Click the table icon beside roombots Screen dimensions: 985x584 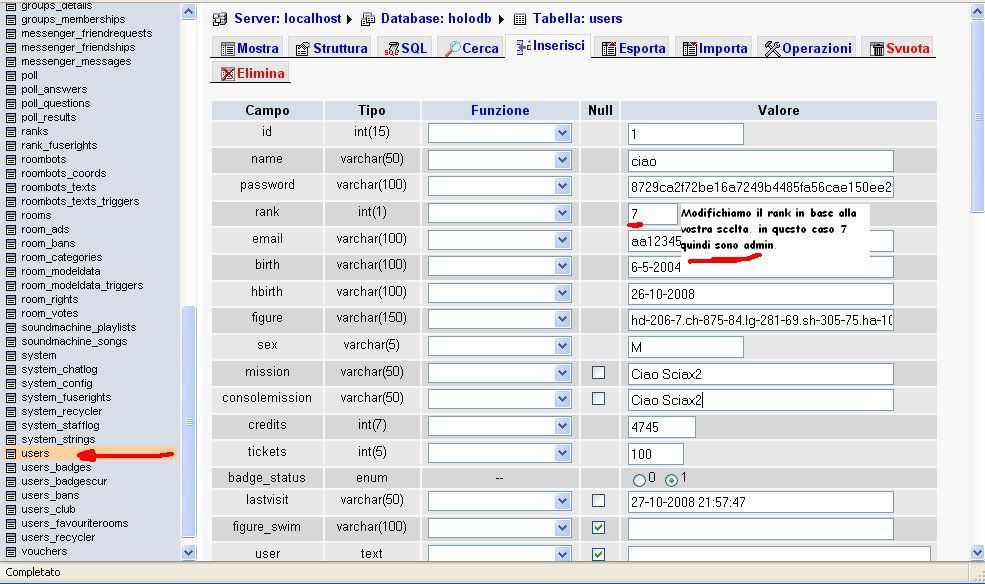[x=11, y=160]
